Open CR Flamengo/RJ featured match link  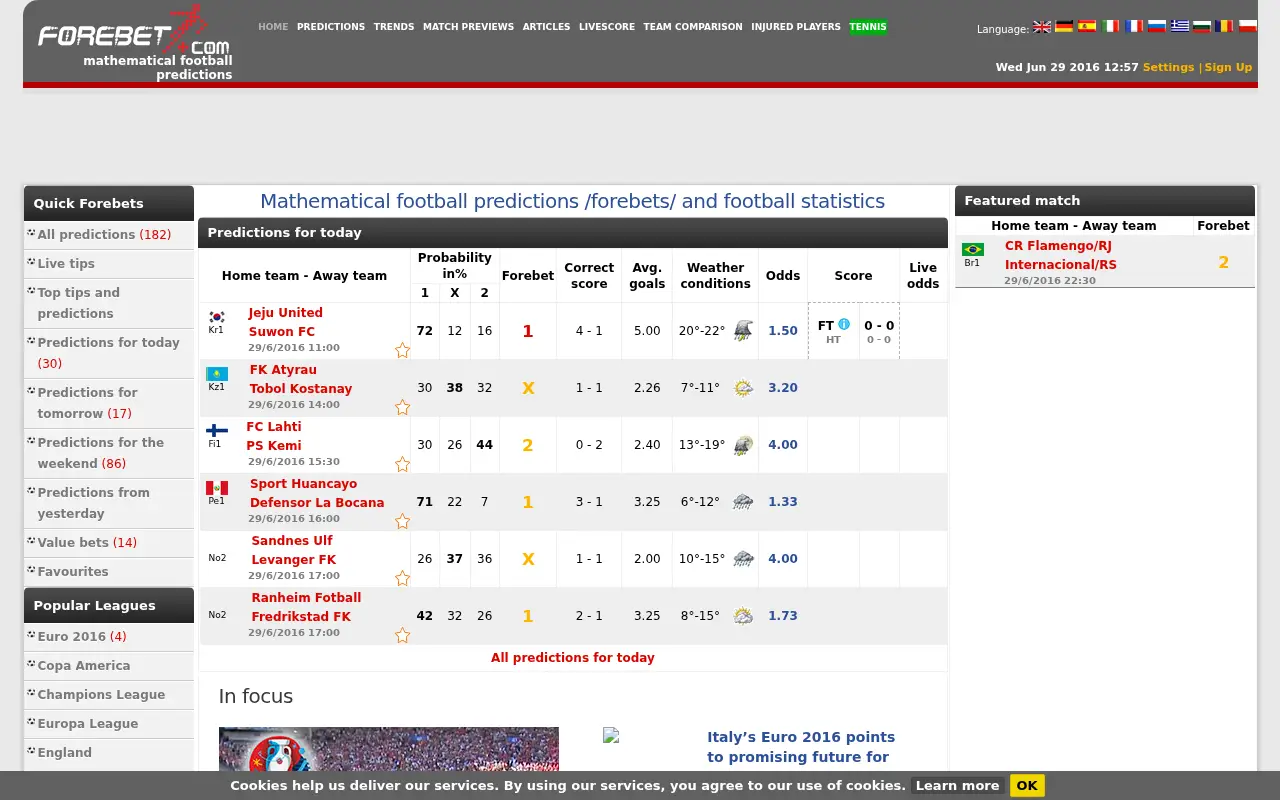[1058, 246]
